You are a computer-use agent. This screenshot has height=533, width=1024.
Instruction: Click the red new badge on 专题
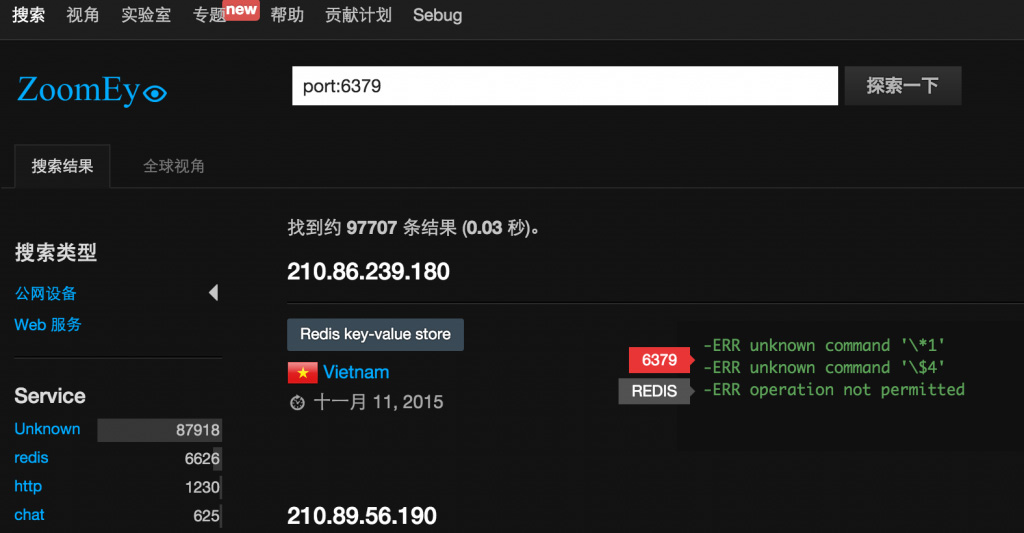pyautogui.click(x=241, y=10)
